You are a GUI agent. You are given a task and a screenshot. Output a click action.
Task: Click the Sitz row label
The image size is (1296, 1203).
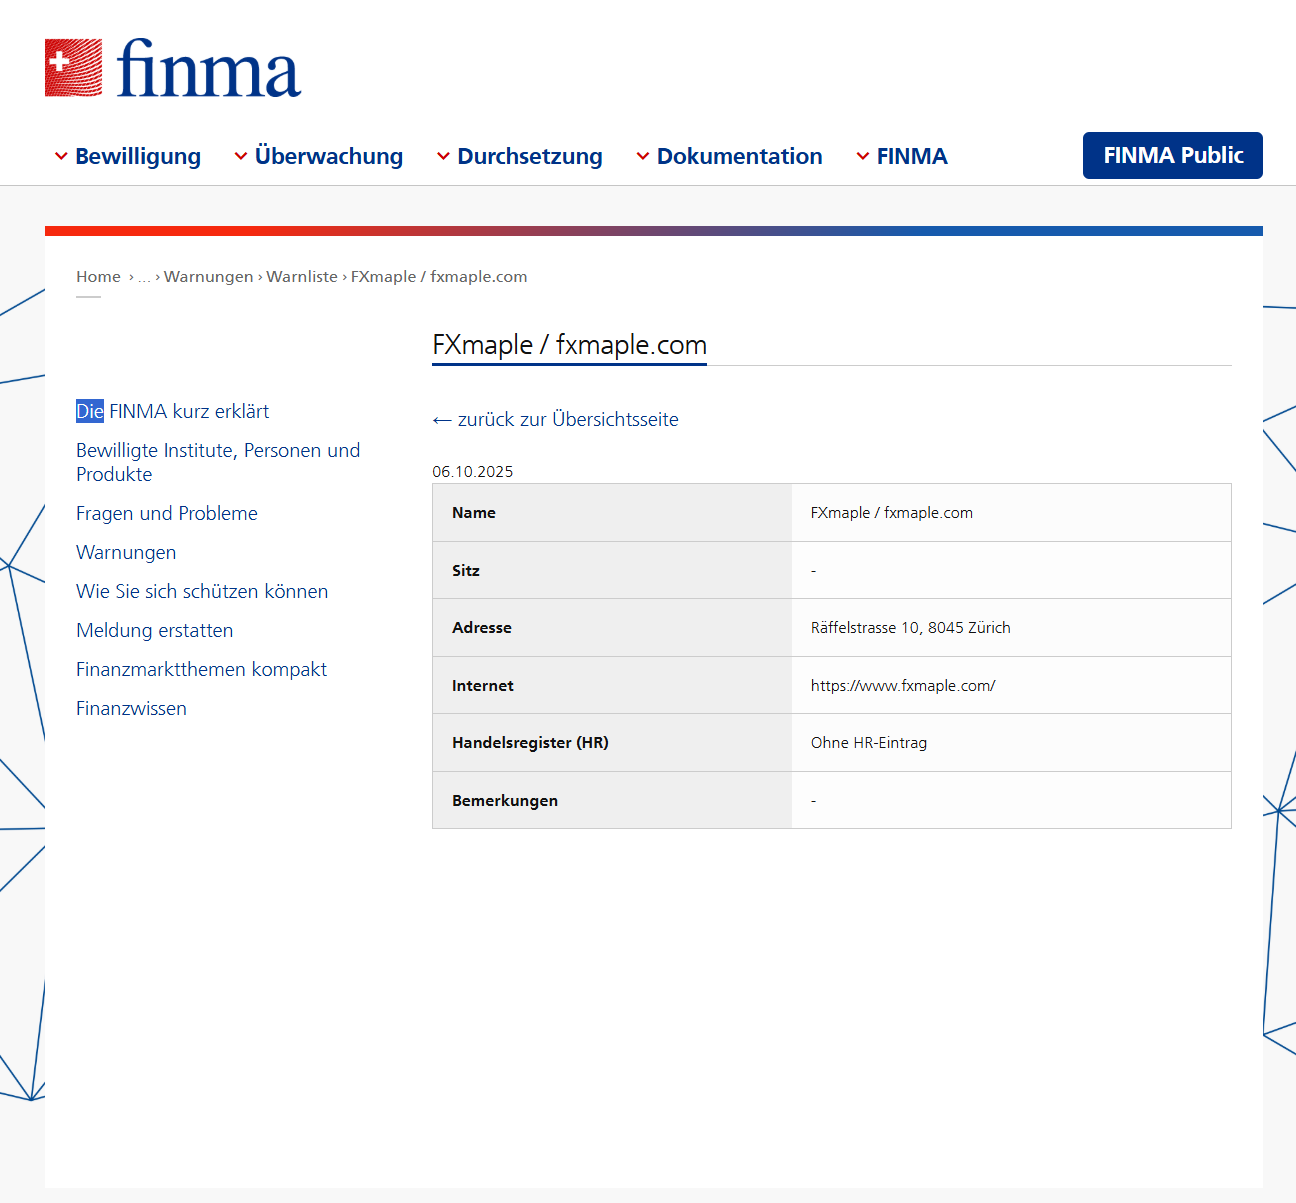pos(466,571)
